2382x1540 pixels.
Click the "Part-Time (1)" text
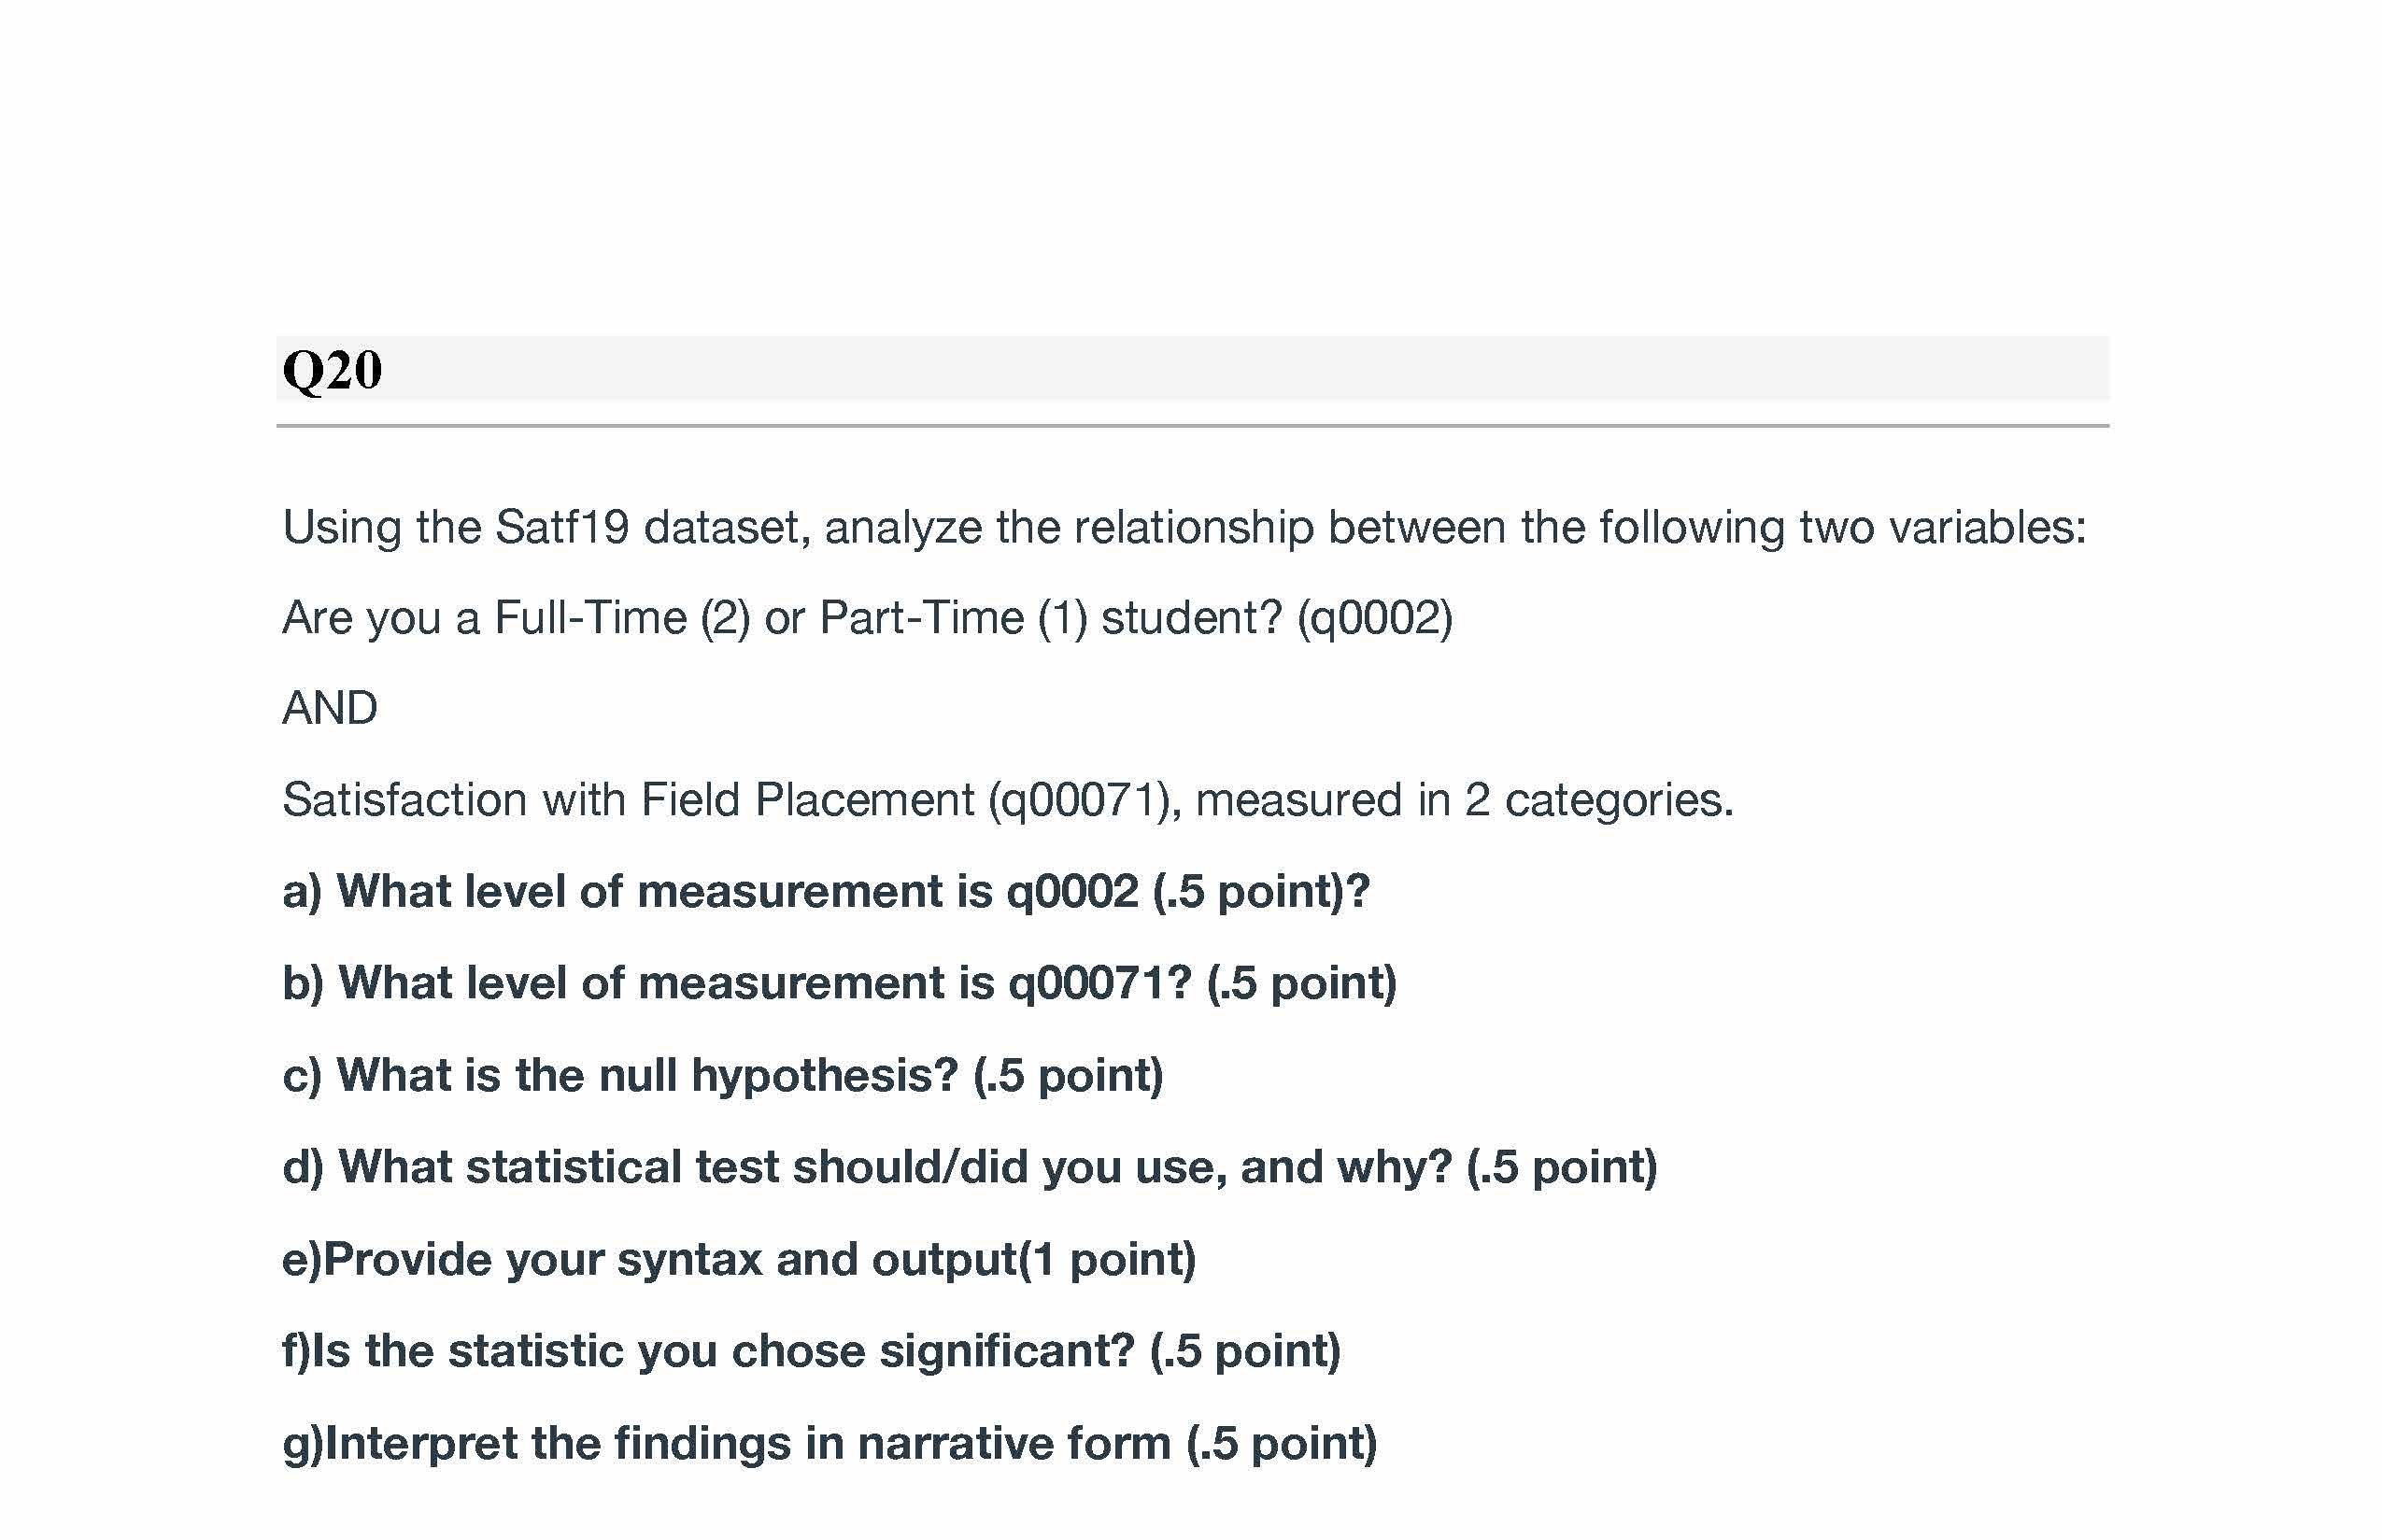click(x=953, y=617)
